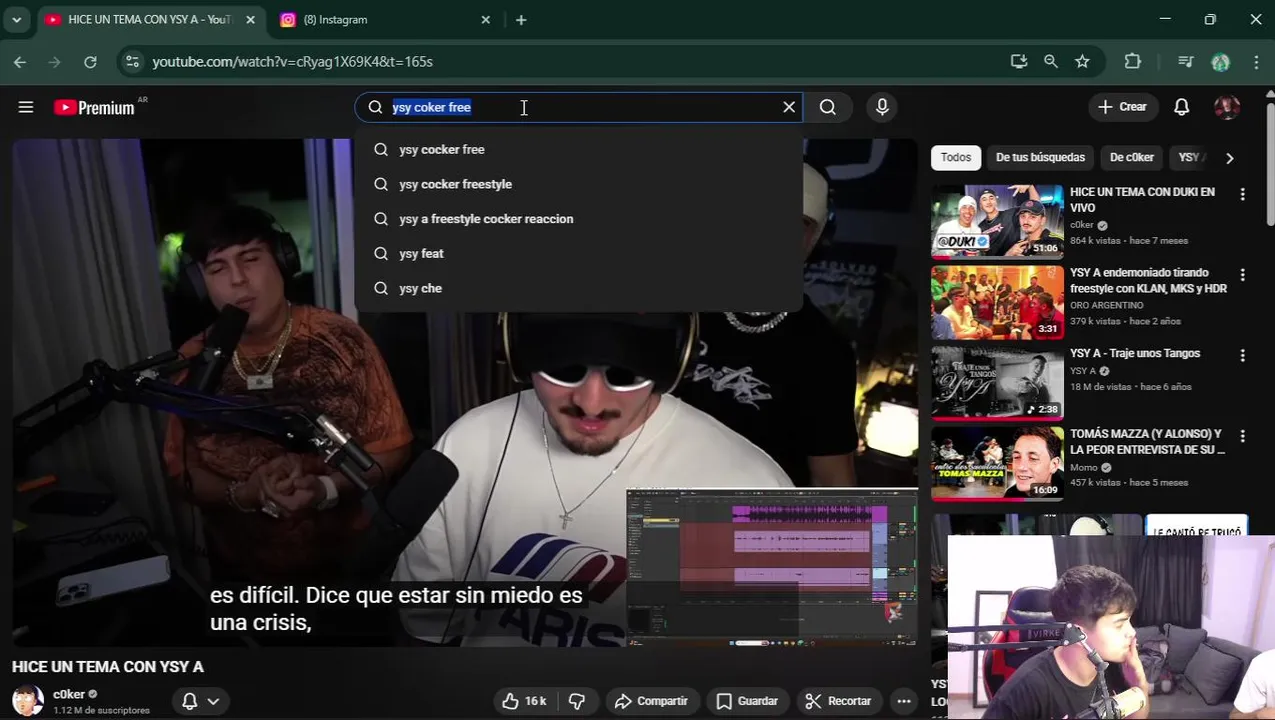Open a new browser tab
This screenshot has width=1275, height=720.
point(521,20)
